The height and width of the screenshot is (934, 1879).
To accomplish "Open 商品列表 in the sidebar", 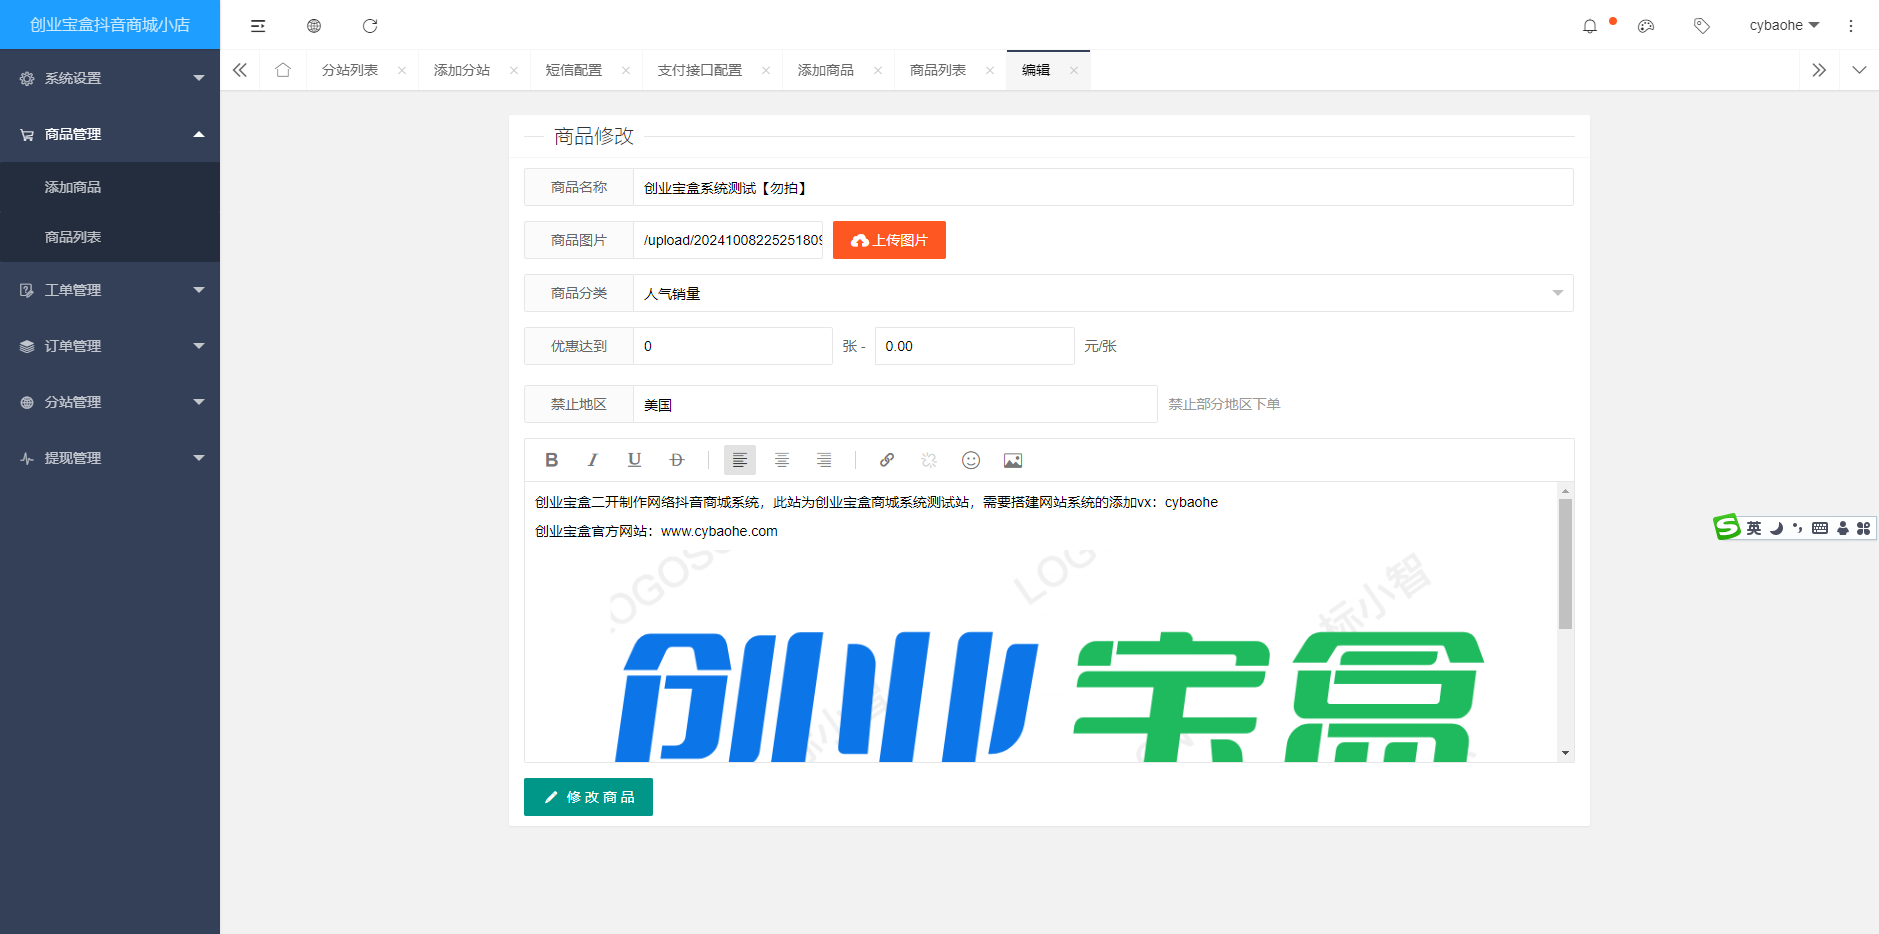I will tap(110, 237).
